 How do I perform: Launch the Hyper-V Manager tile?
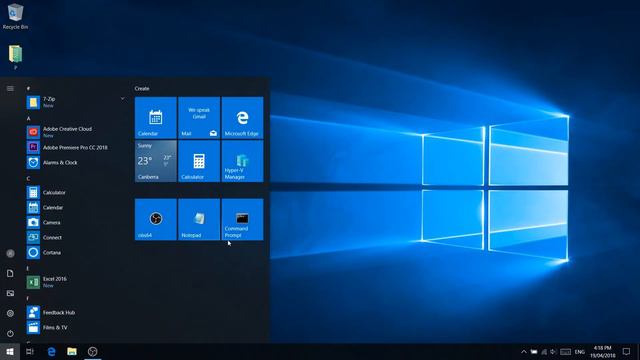point(242,161)
